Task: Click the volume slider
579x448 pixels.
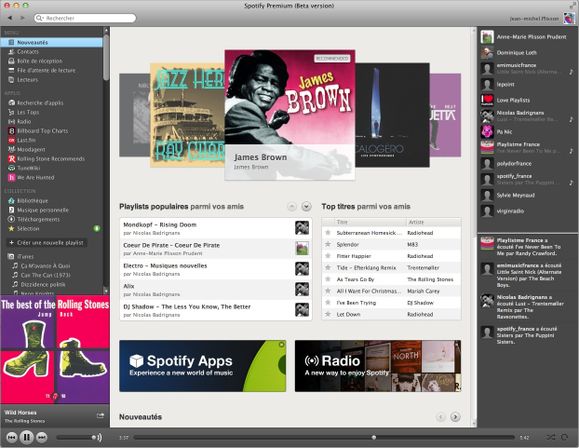Action: [76, 437]
